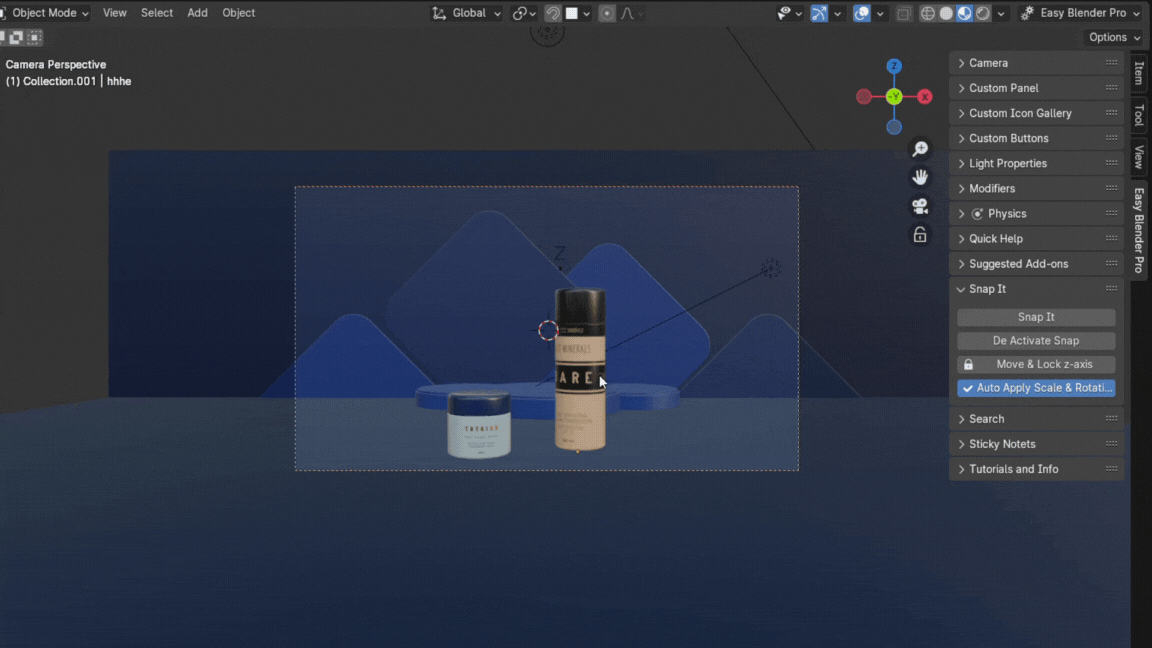1152x648 pixels.
Task: Click the zoom magnifier icon in viewport
Action: click(x=920, y=149)
